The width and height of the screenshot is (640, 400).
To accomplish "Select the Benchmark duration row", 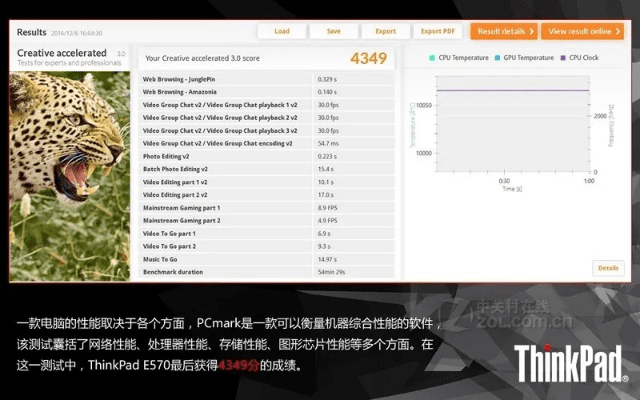I will 266,272.
